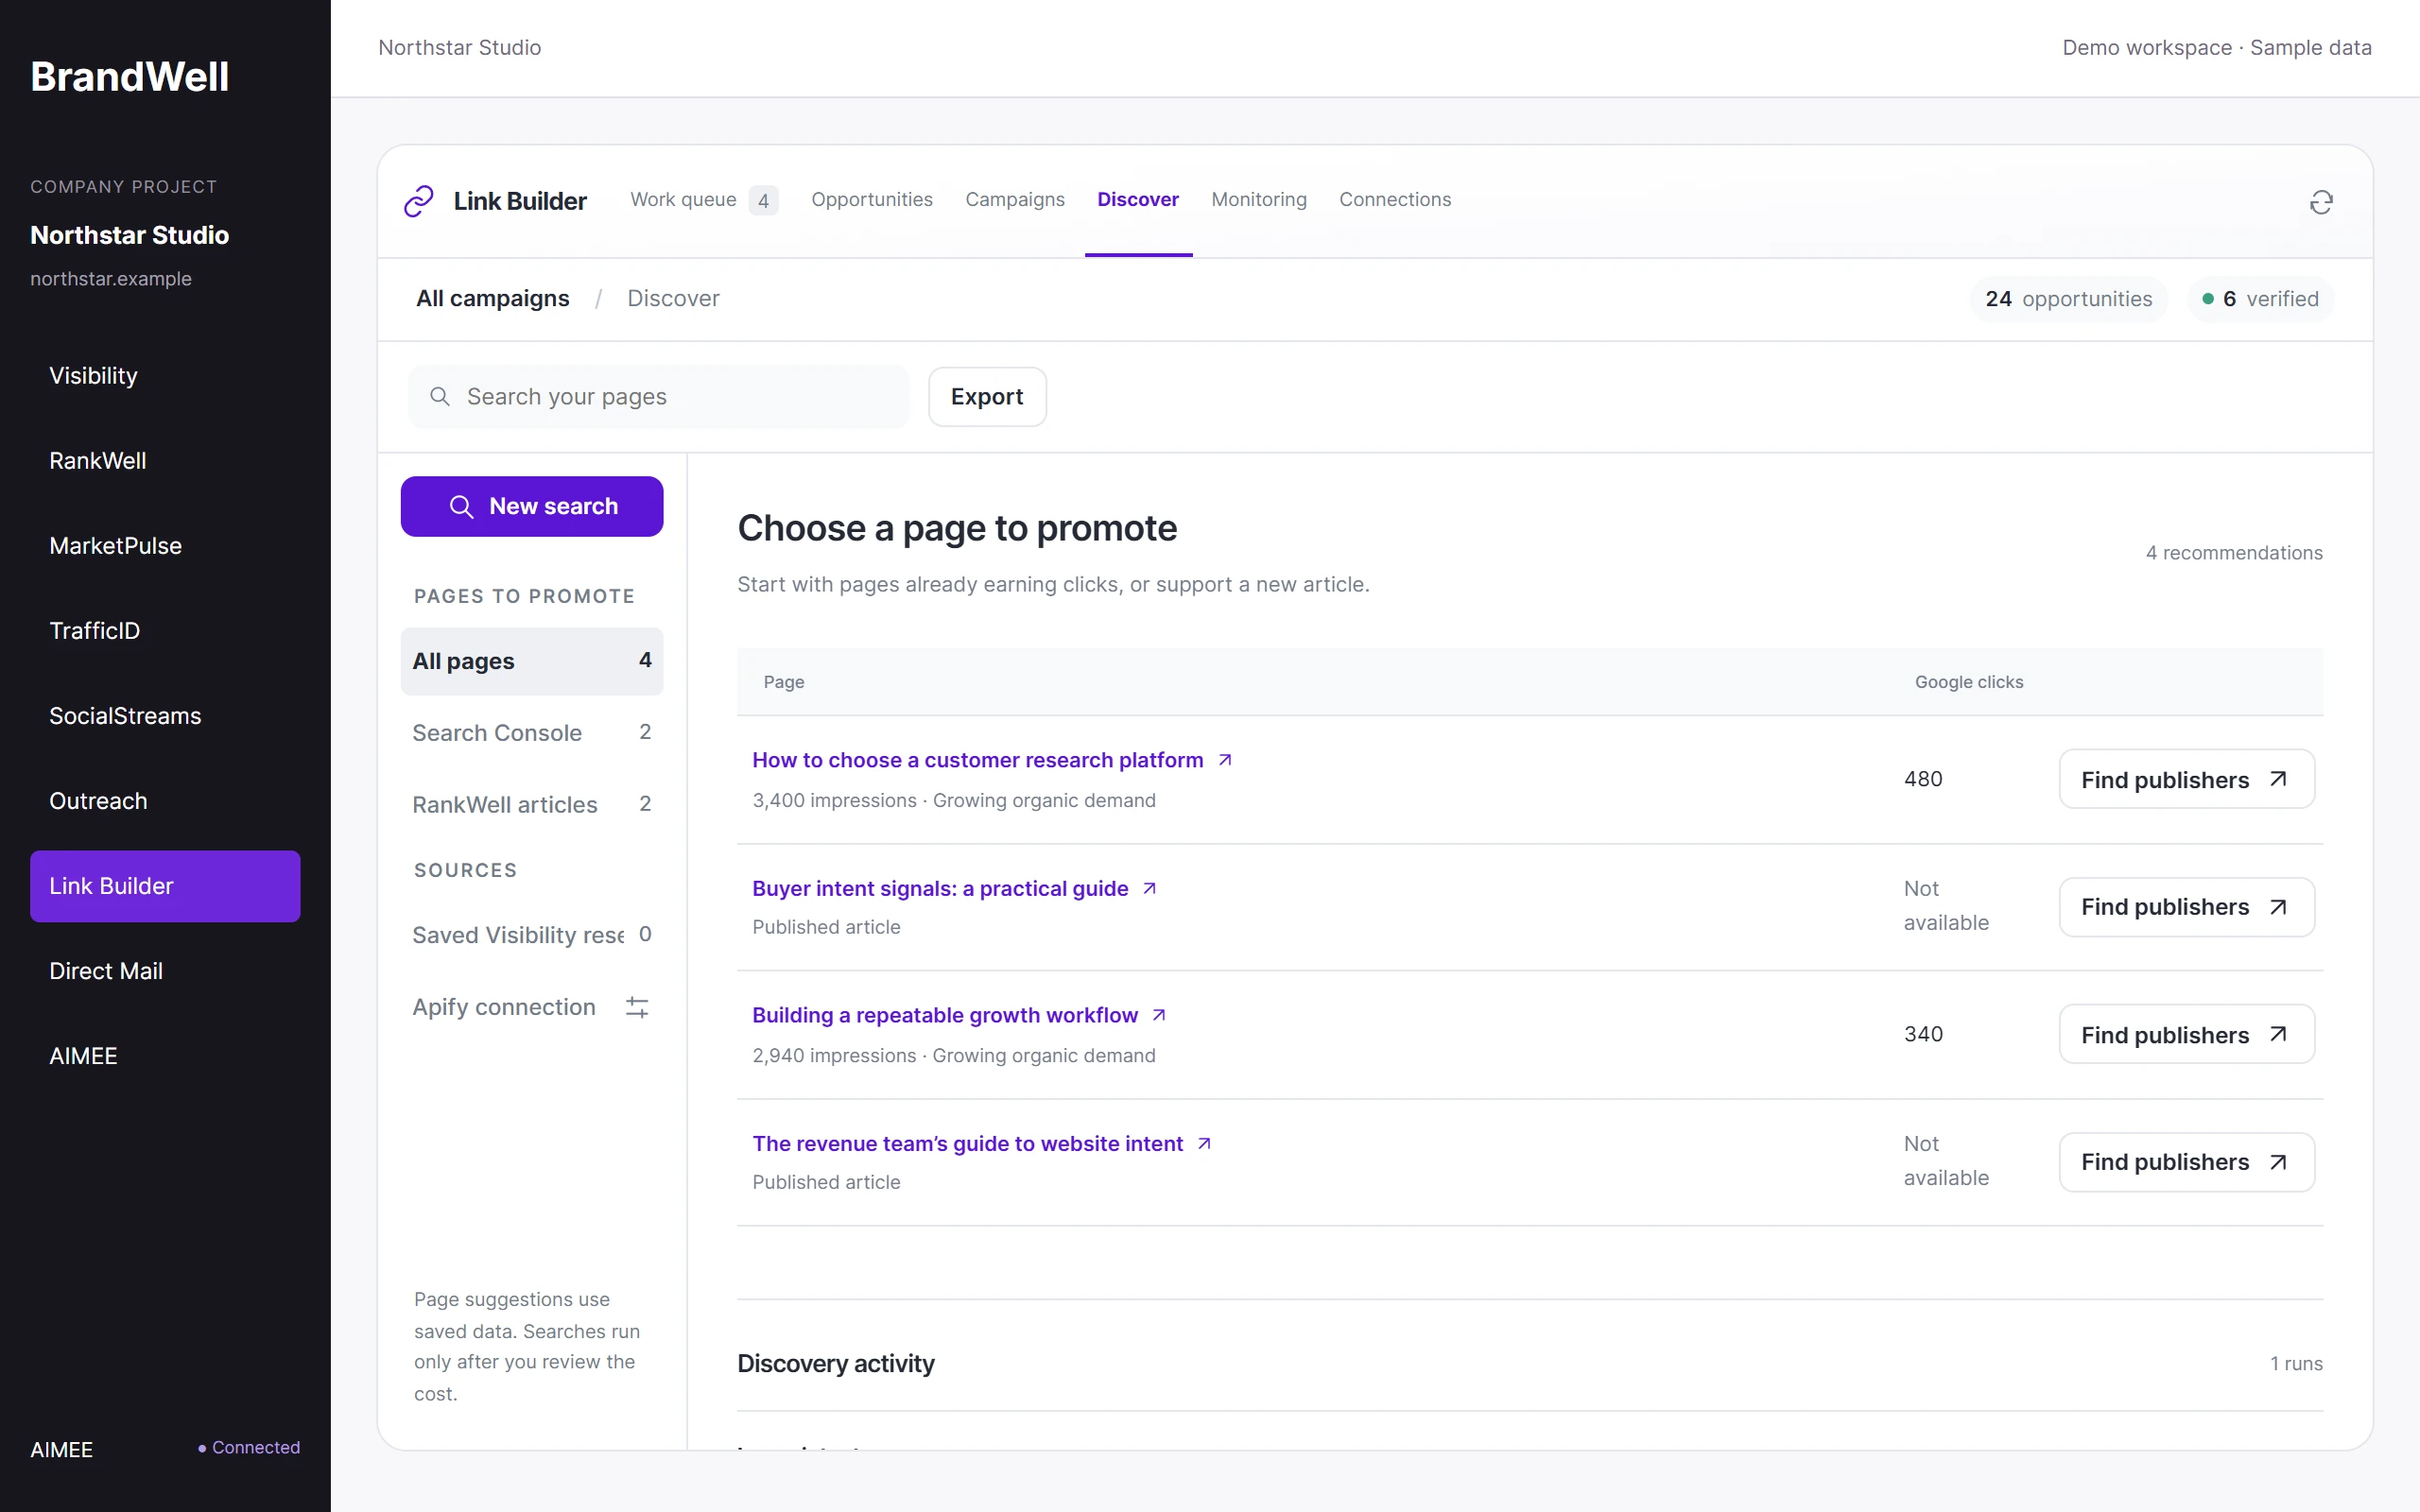This screenshot has width=2420, height=1512.
Task: Open external link arrow beside Buyer intent signals
Action: tap(1150, 888)
